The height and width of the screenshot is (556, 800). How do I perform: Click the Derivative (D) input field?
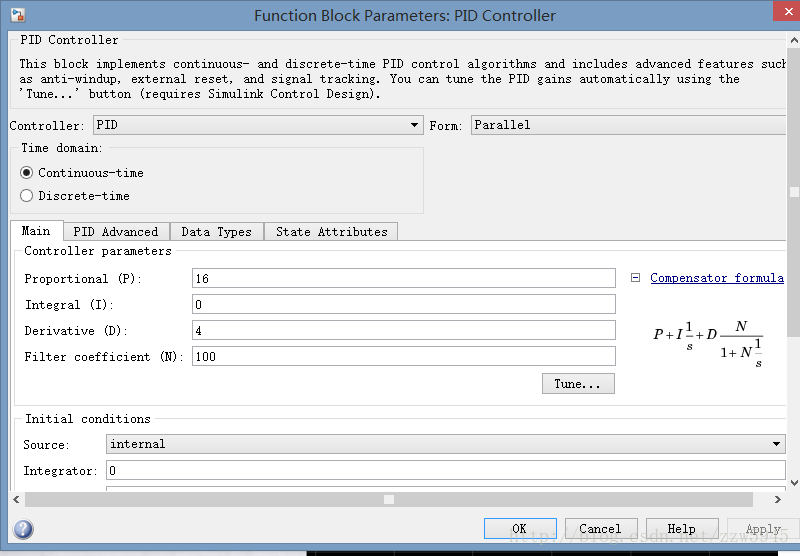pyautogui.click(x=404, y=331)
